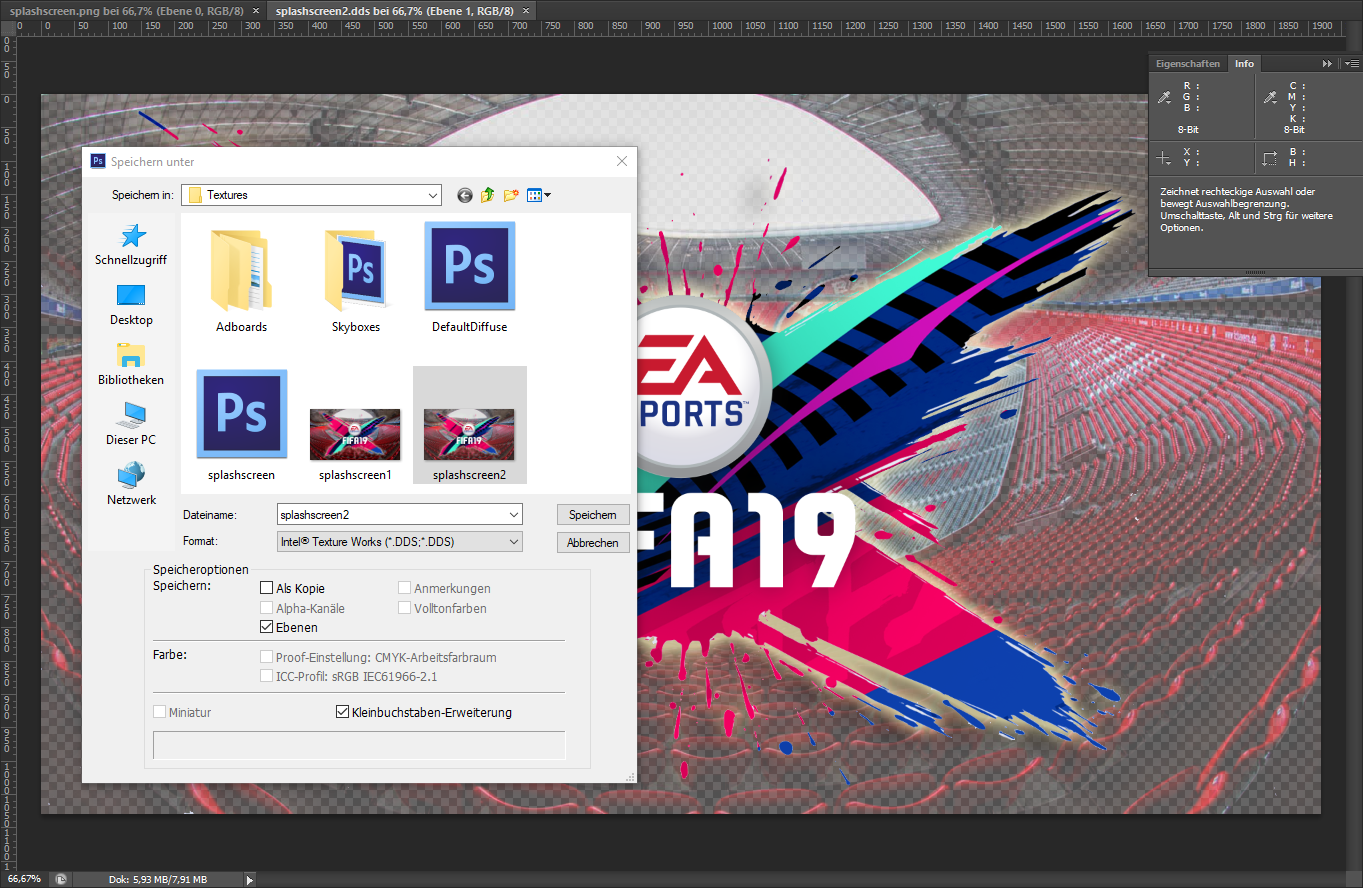
Task: Select Dieser PC in the places sidebar
Action: pyautogui.click(x=131, y=426)
